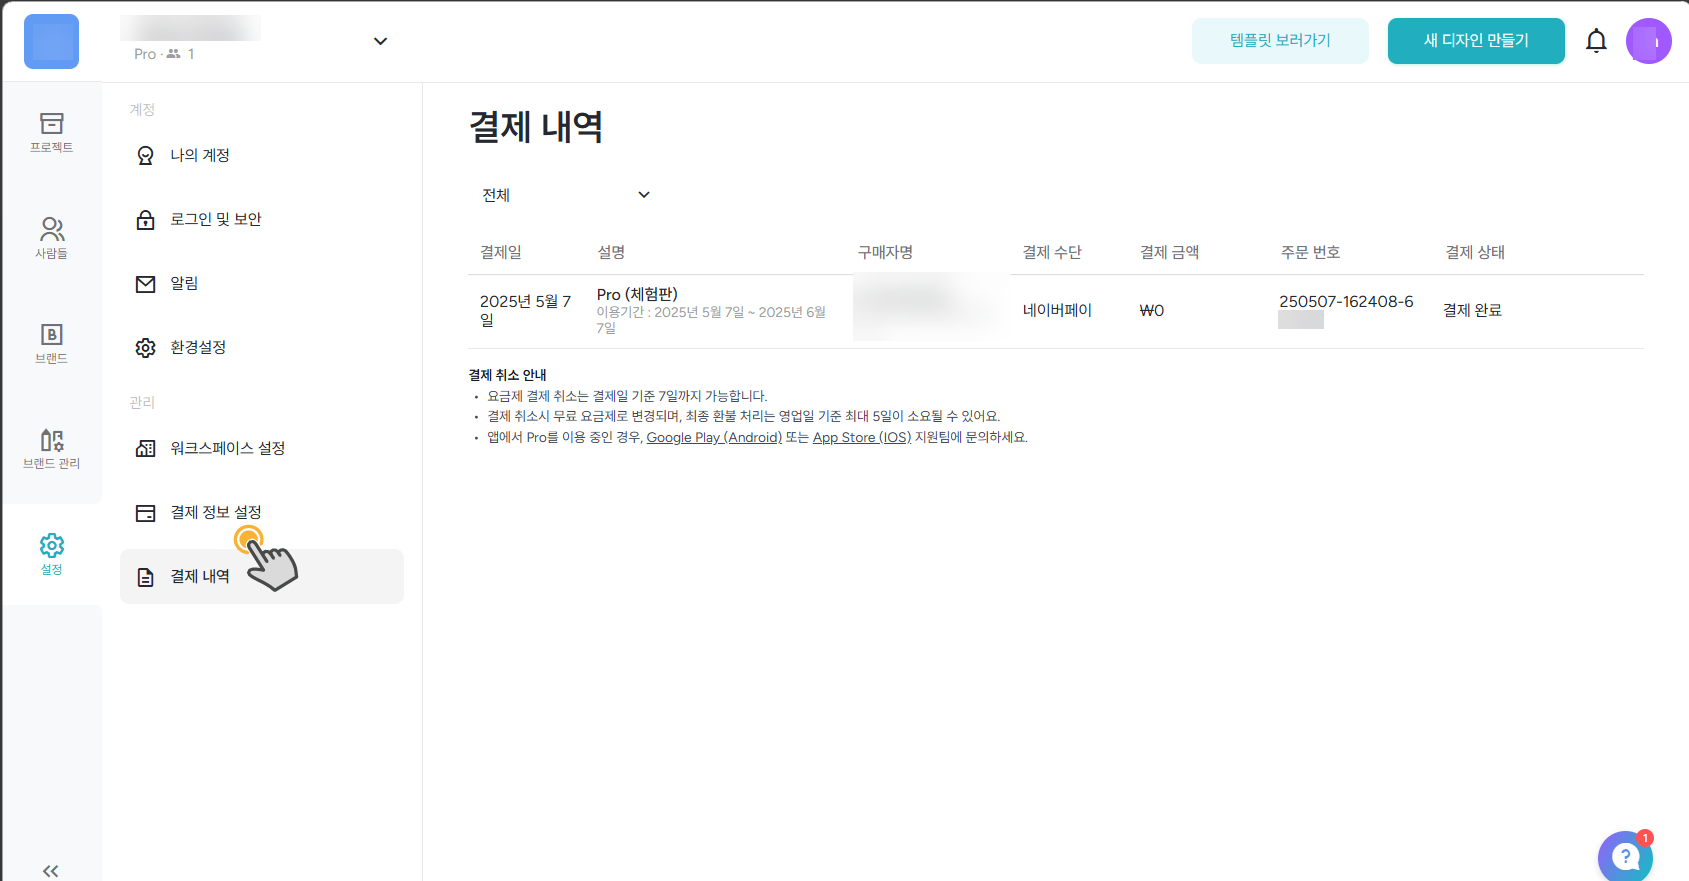Open the Google Play (Android) link
The width and height of the screenshot is (1689, 881).
714,437
